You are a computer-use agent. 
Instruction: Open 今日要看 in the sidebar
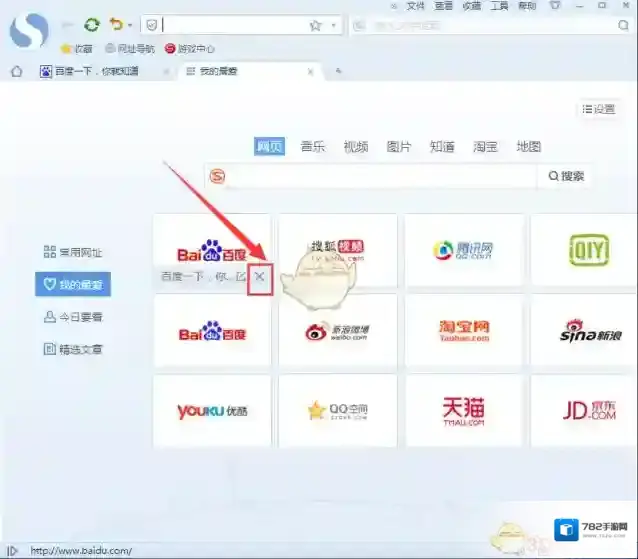click(73, 317)
